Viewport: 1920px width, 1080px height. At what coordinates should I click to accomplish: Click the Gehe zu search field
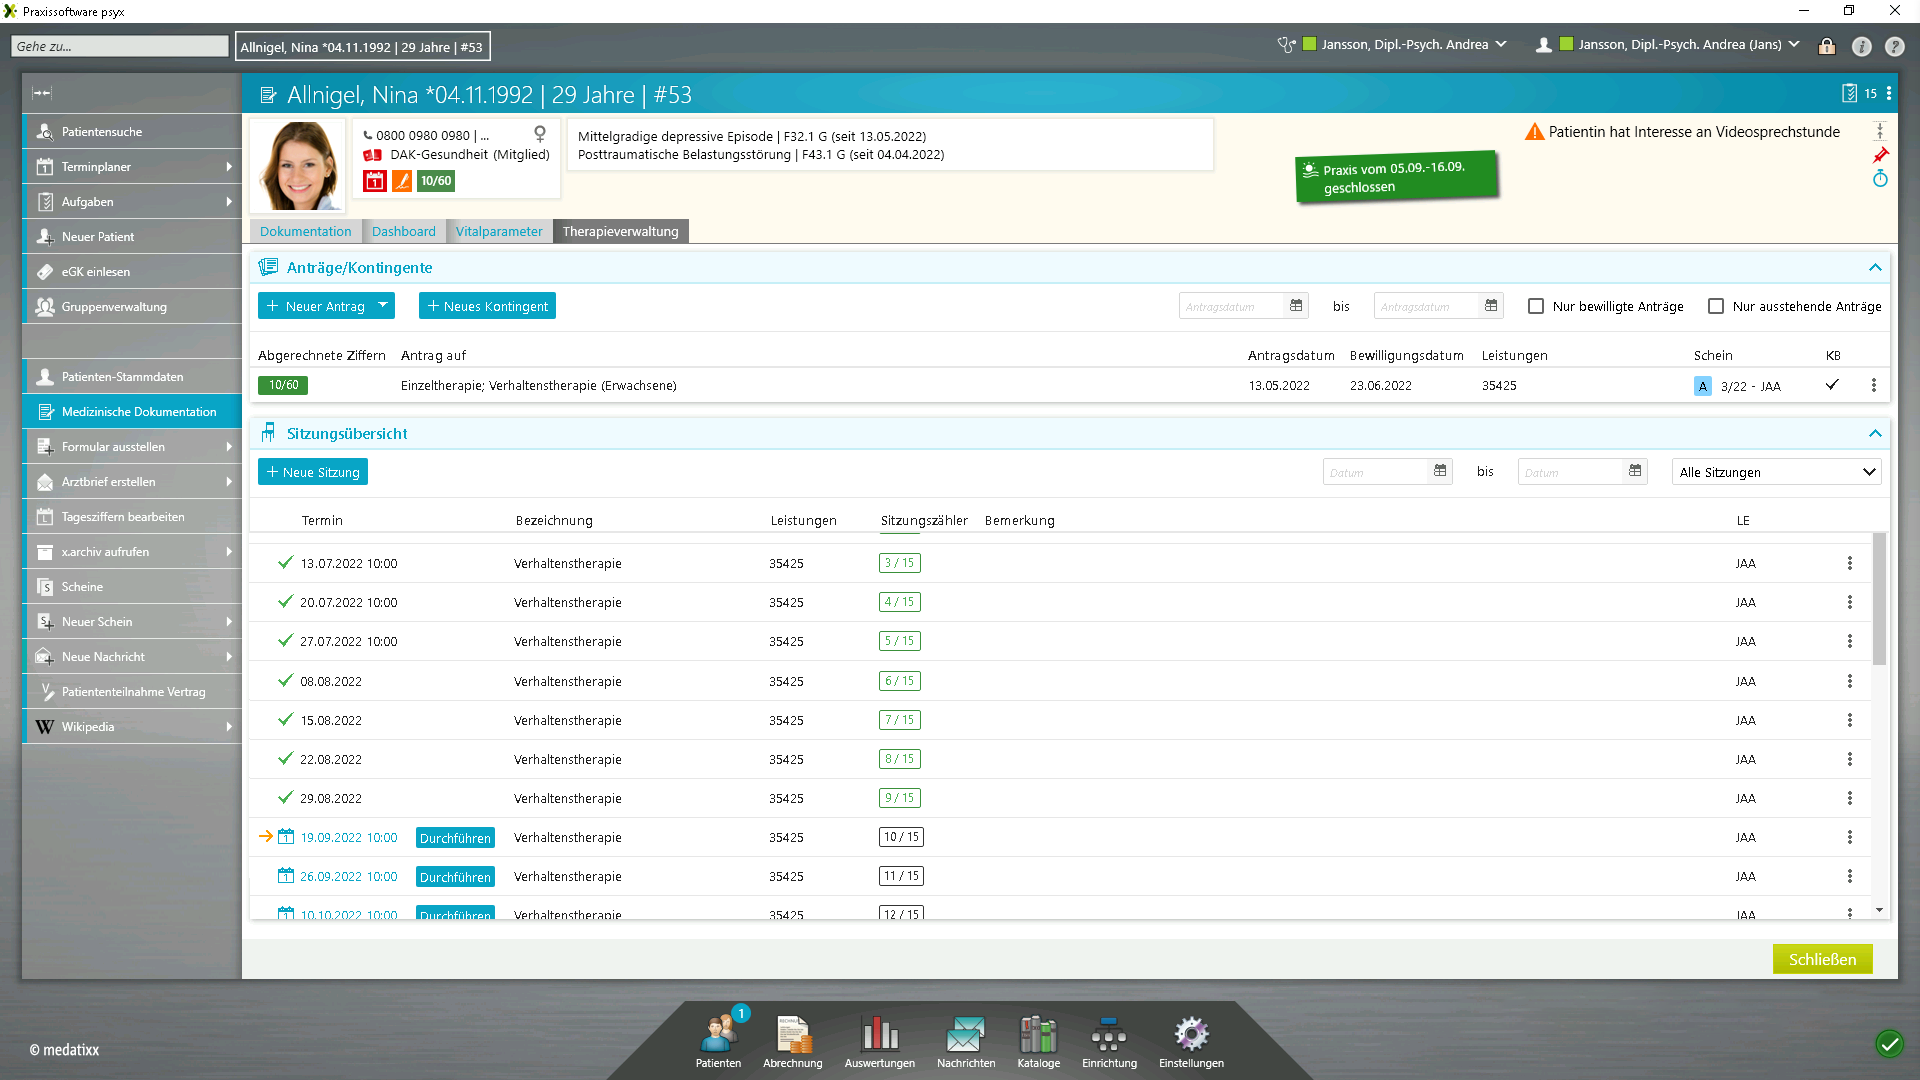pos(120,46)
